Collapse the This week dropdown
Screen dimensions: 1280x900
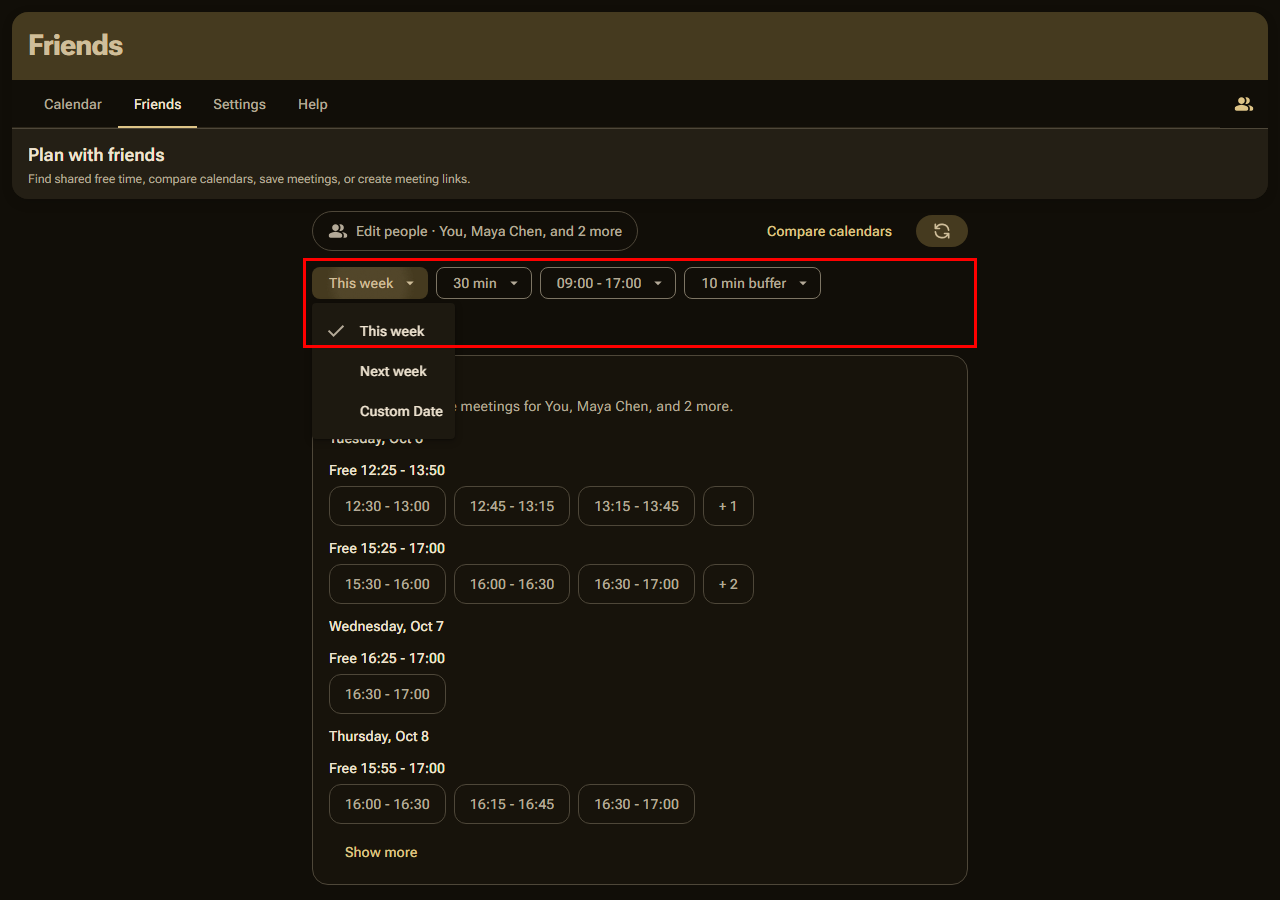click(370, 283)
